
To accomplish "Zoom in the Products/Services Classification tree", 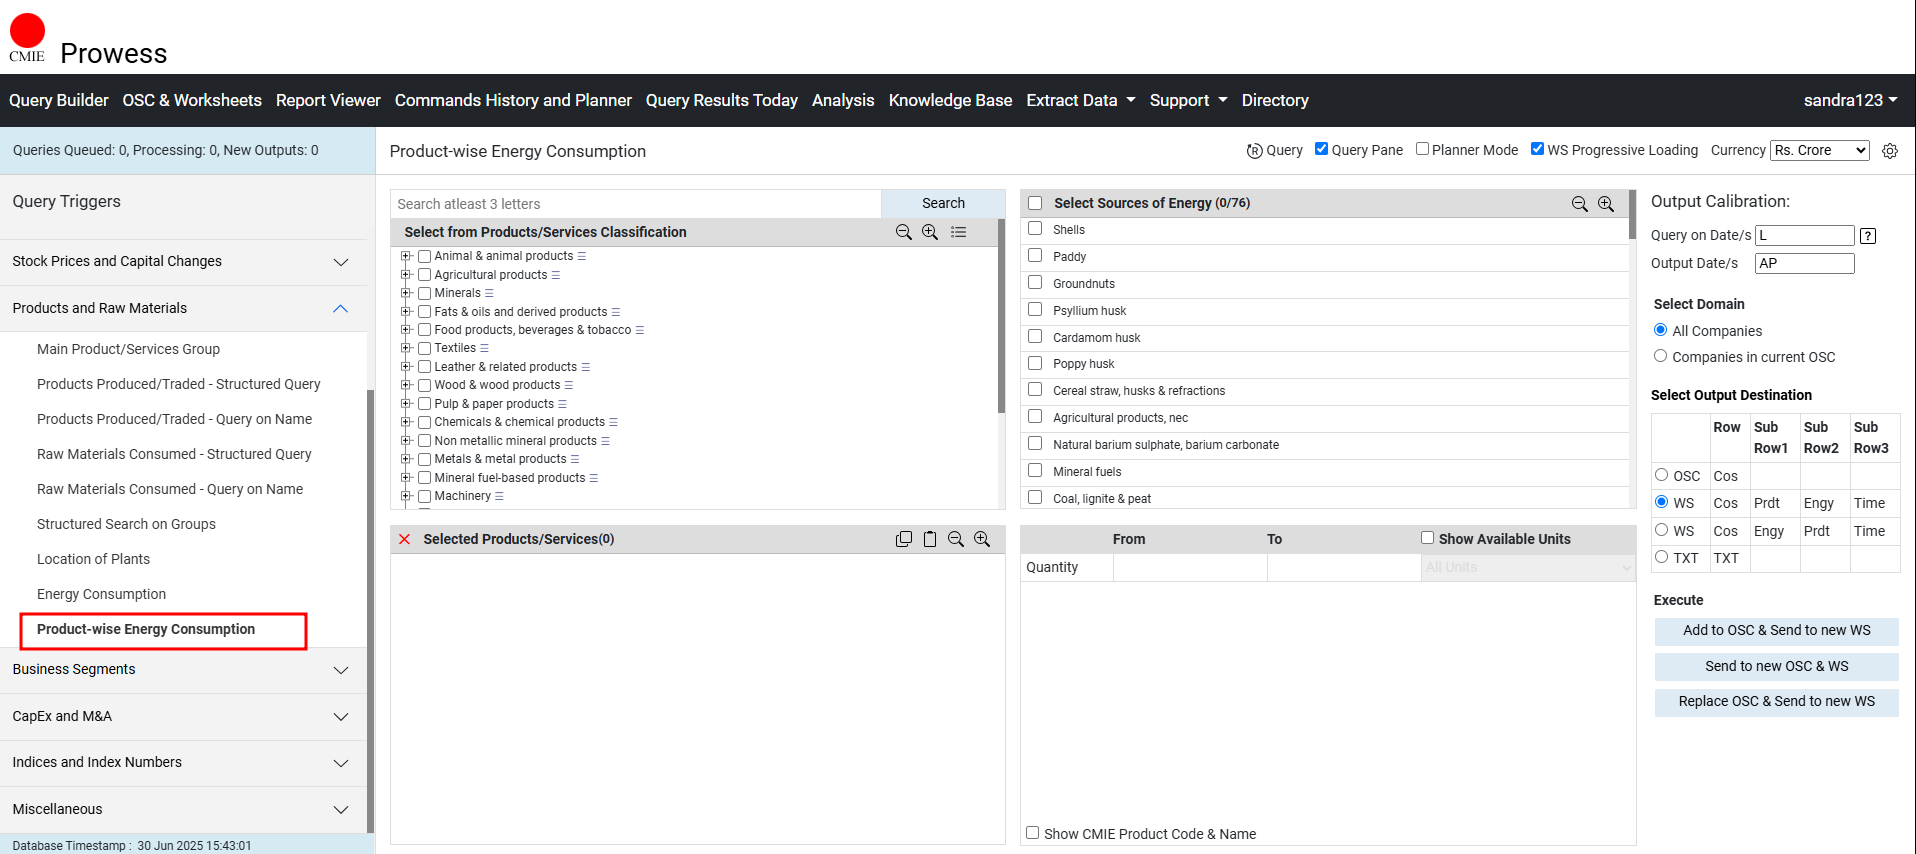I will coord(930,232).
